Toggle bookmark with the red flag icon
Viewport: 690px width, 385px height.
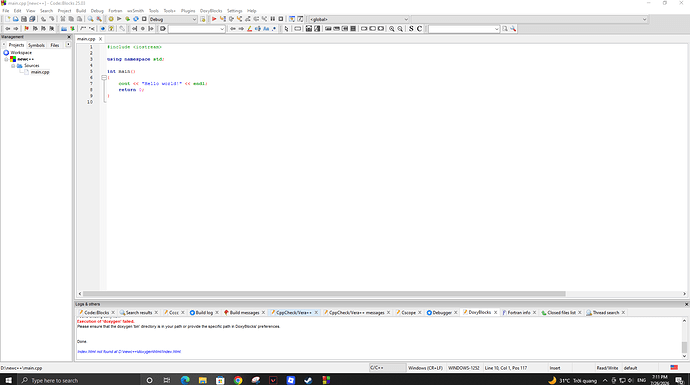pos(26,29)
